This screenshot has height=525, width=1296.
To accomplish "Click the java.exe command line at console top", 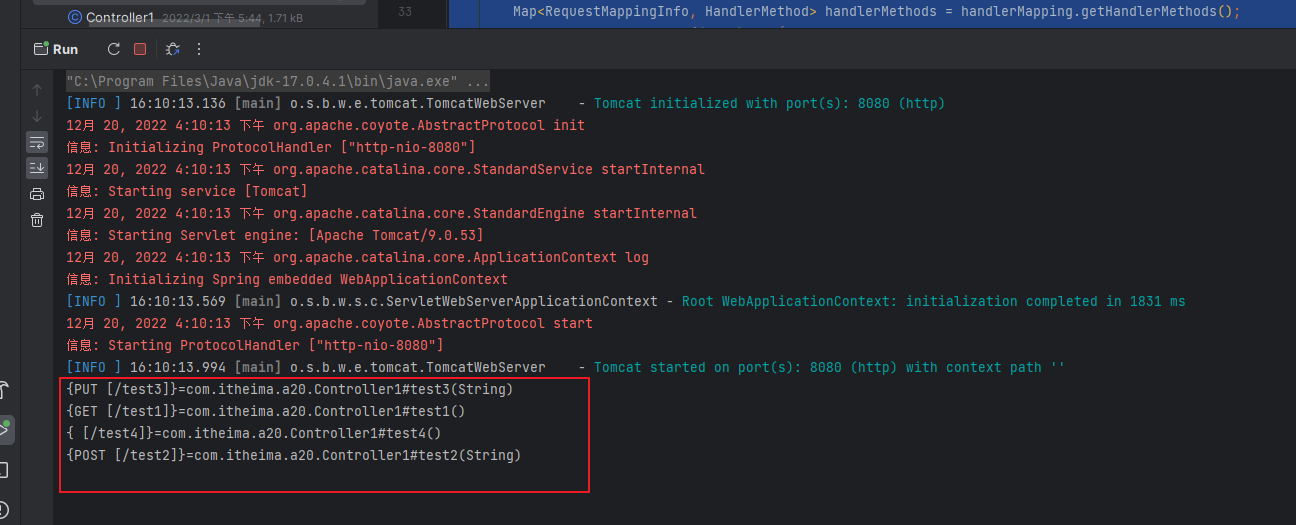I will pos(278,81).
